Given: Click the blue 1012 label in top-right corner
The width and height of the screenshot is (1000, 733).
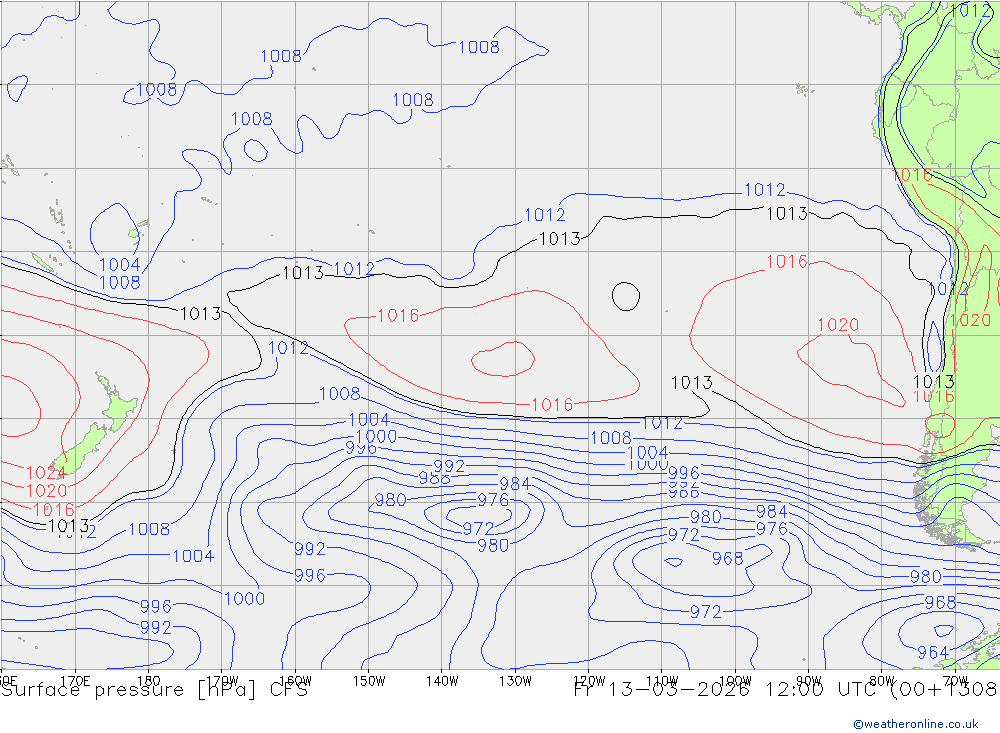Looking at the screenshot, I should pos(969,11).
